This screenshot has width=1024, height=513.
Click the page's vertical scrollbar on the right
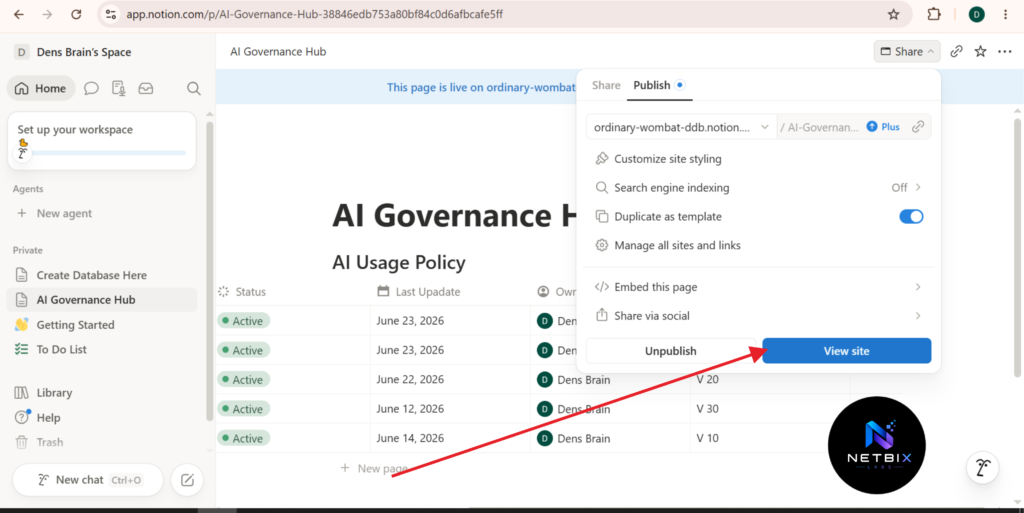[1017, 248]
